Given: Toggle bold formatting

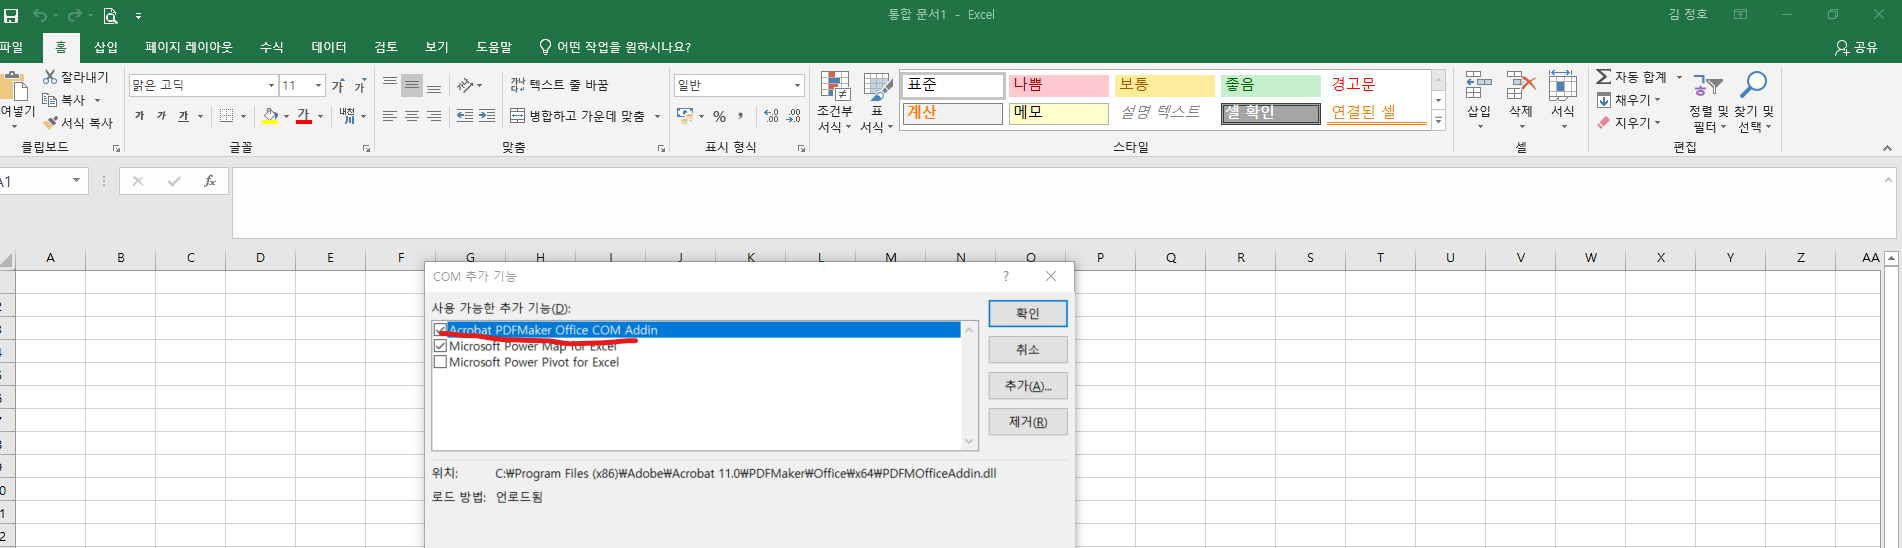Looking at the screenshot, I should pos(139,116).
